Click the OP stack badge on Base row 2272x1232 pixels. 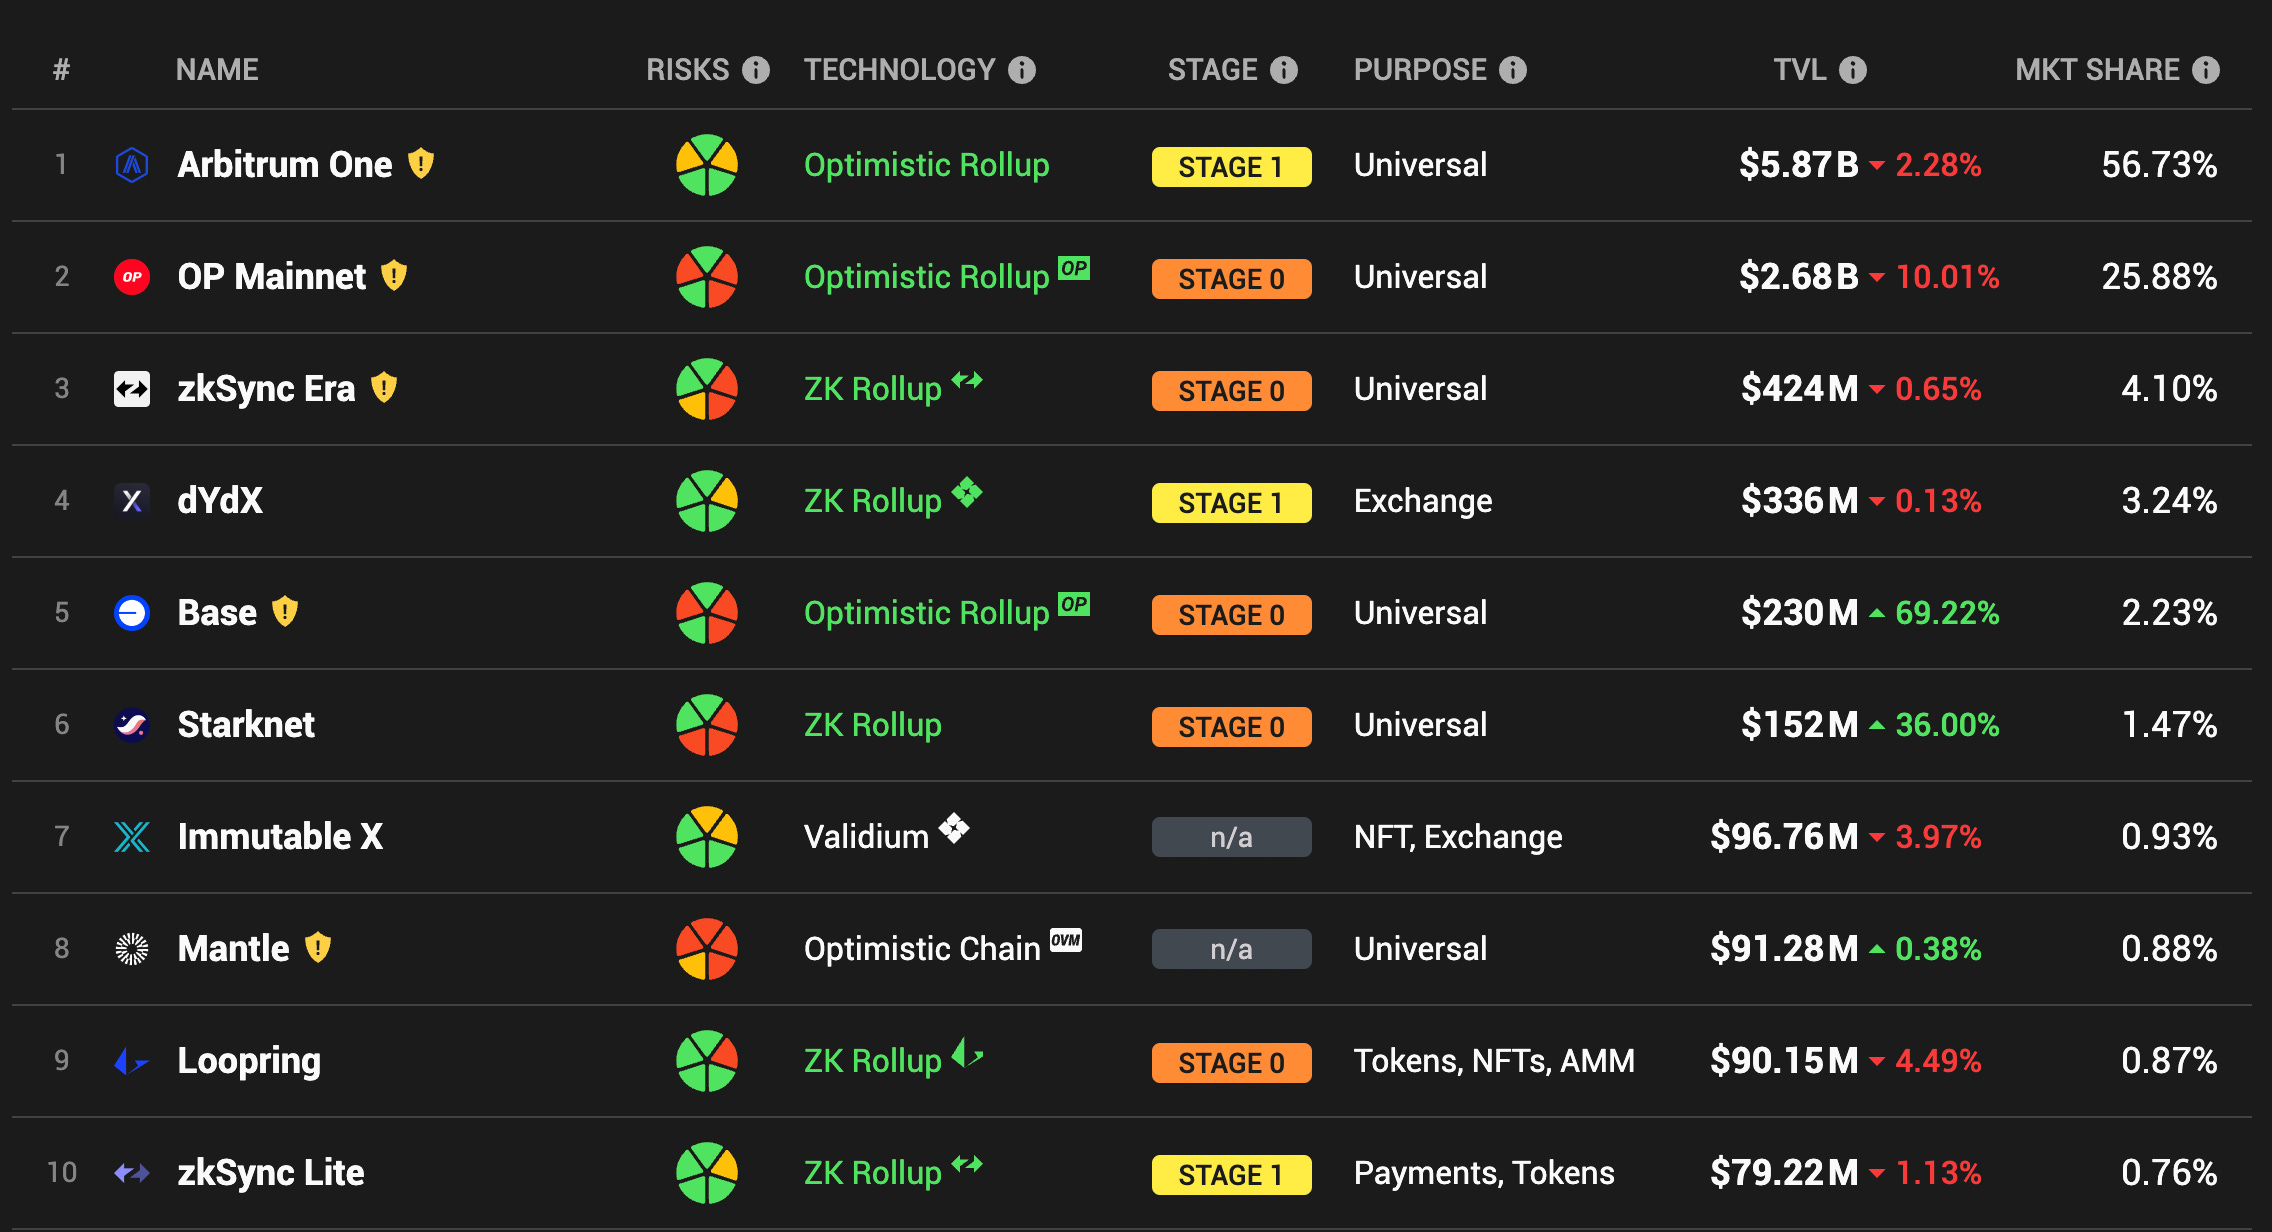[x=1074, y=604]
